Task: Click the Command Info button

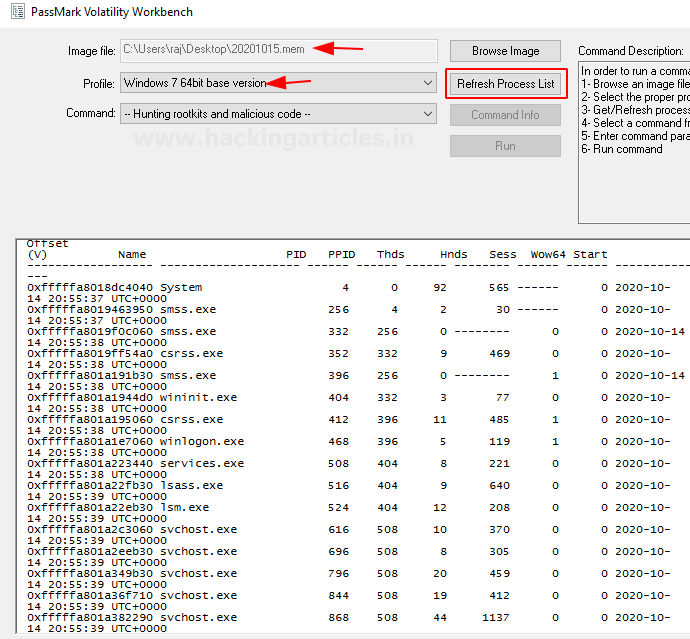Action: pos(505,115)
